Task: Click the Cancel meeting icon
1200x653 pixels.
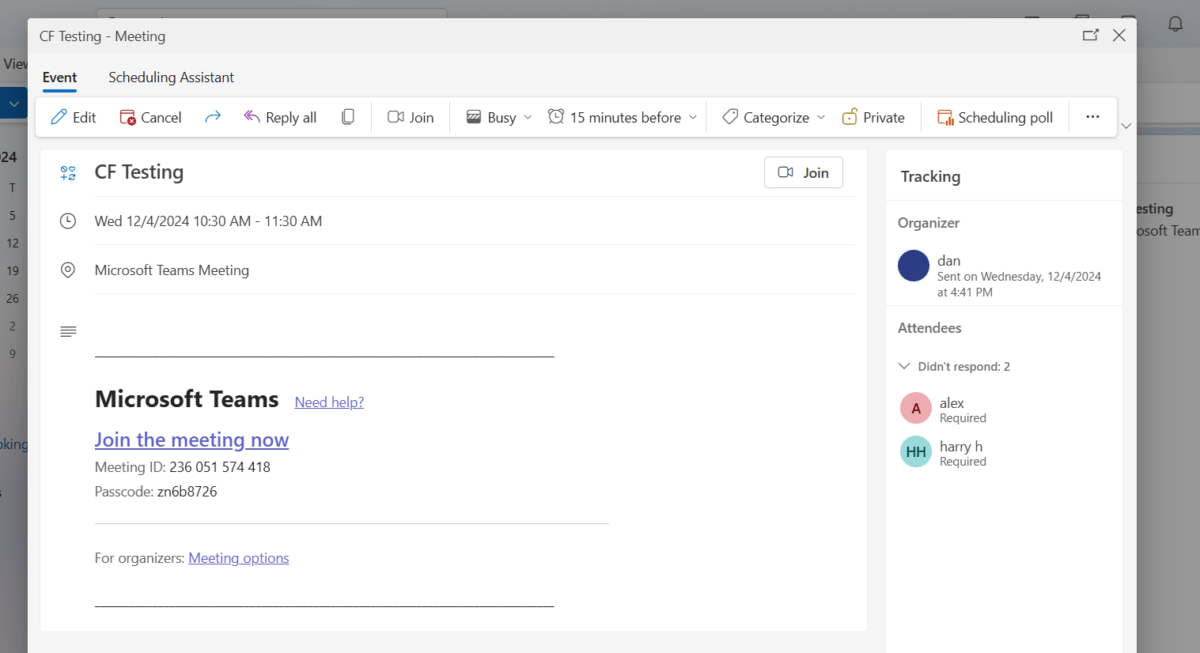Action: (128, 117)
